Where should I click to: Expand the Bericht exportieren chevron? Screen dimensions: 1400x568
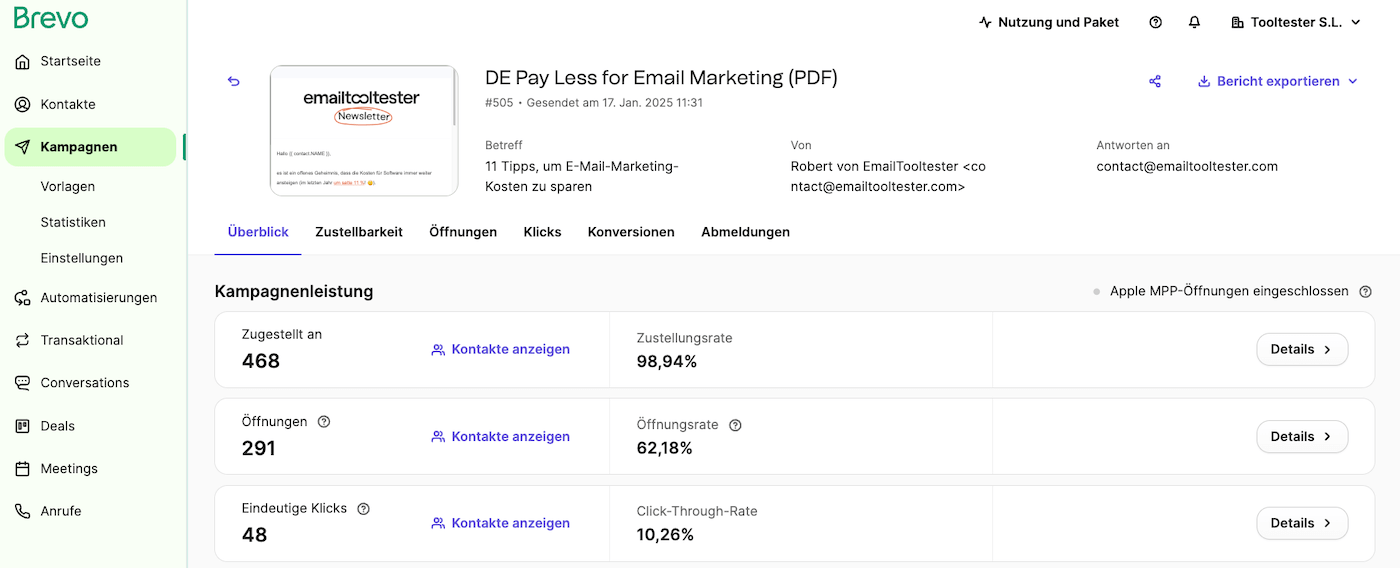1353,82
